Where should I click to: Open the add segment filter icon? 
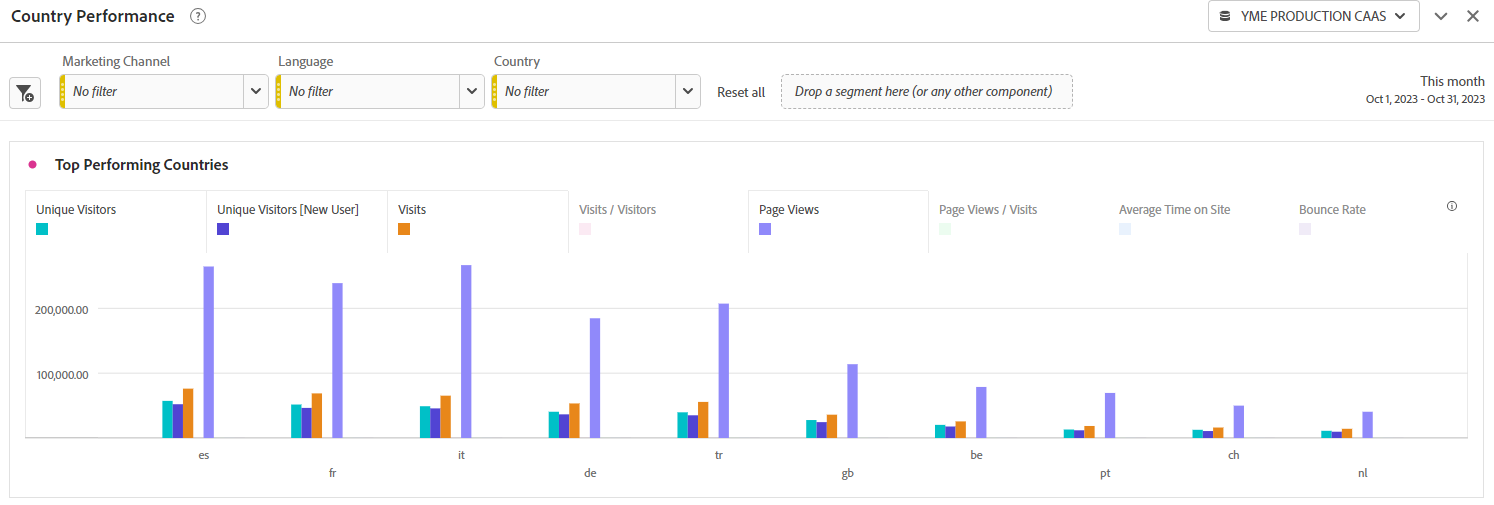(25, 93)
